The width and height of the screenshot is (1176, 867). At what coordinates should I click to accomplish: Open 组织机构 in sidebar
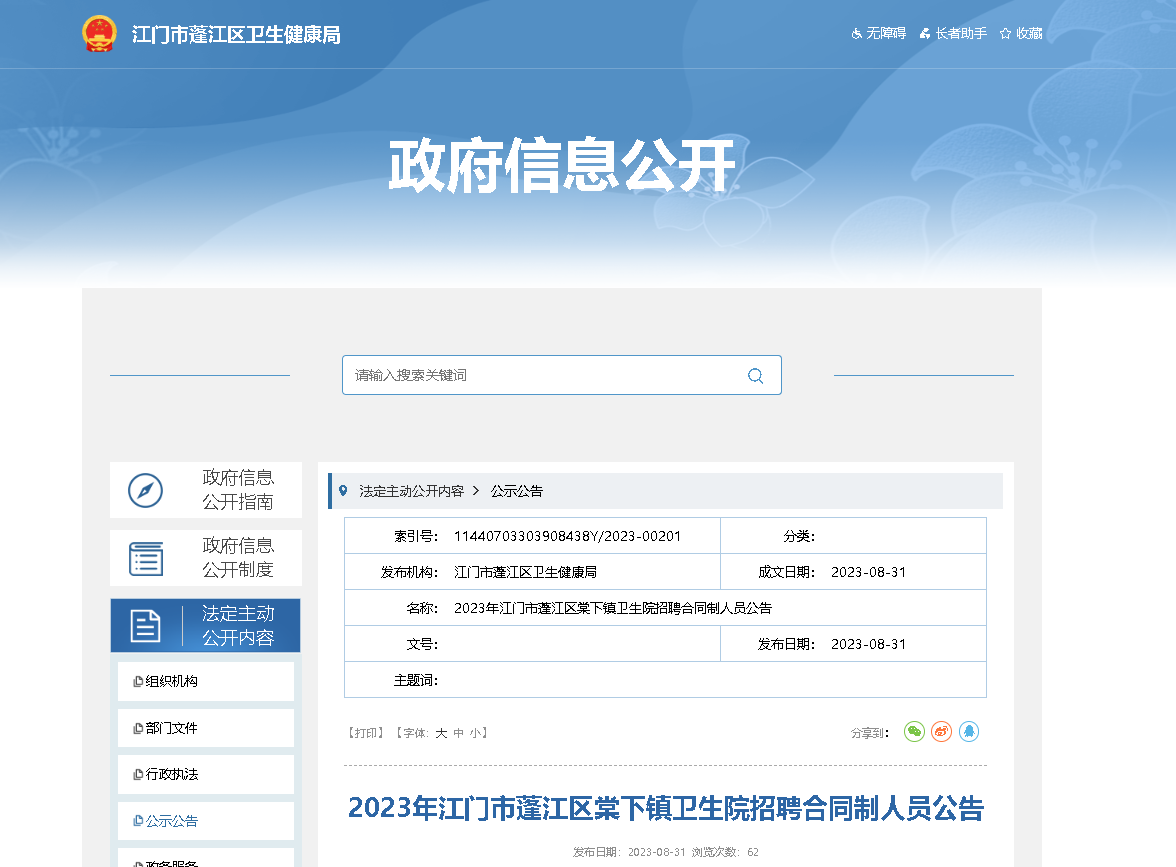click(171, 681)
